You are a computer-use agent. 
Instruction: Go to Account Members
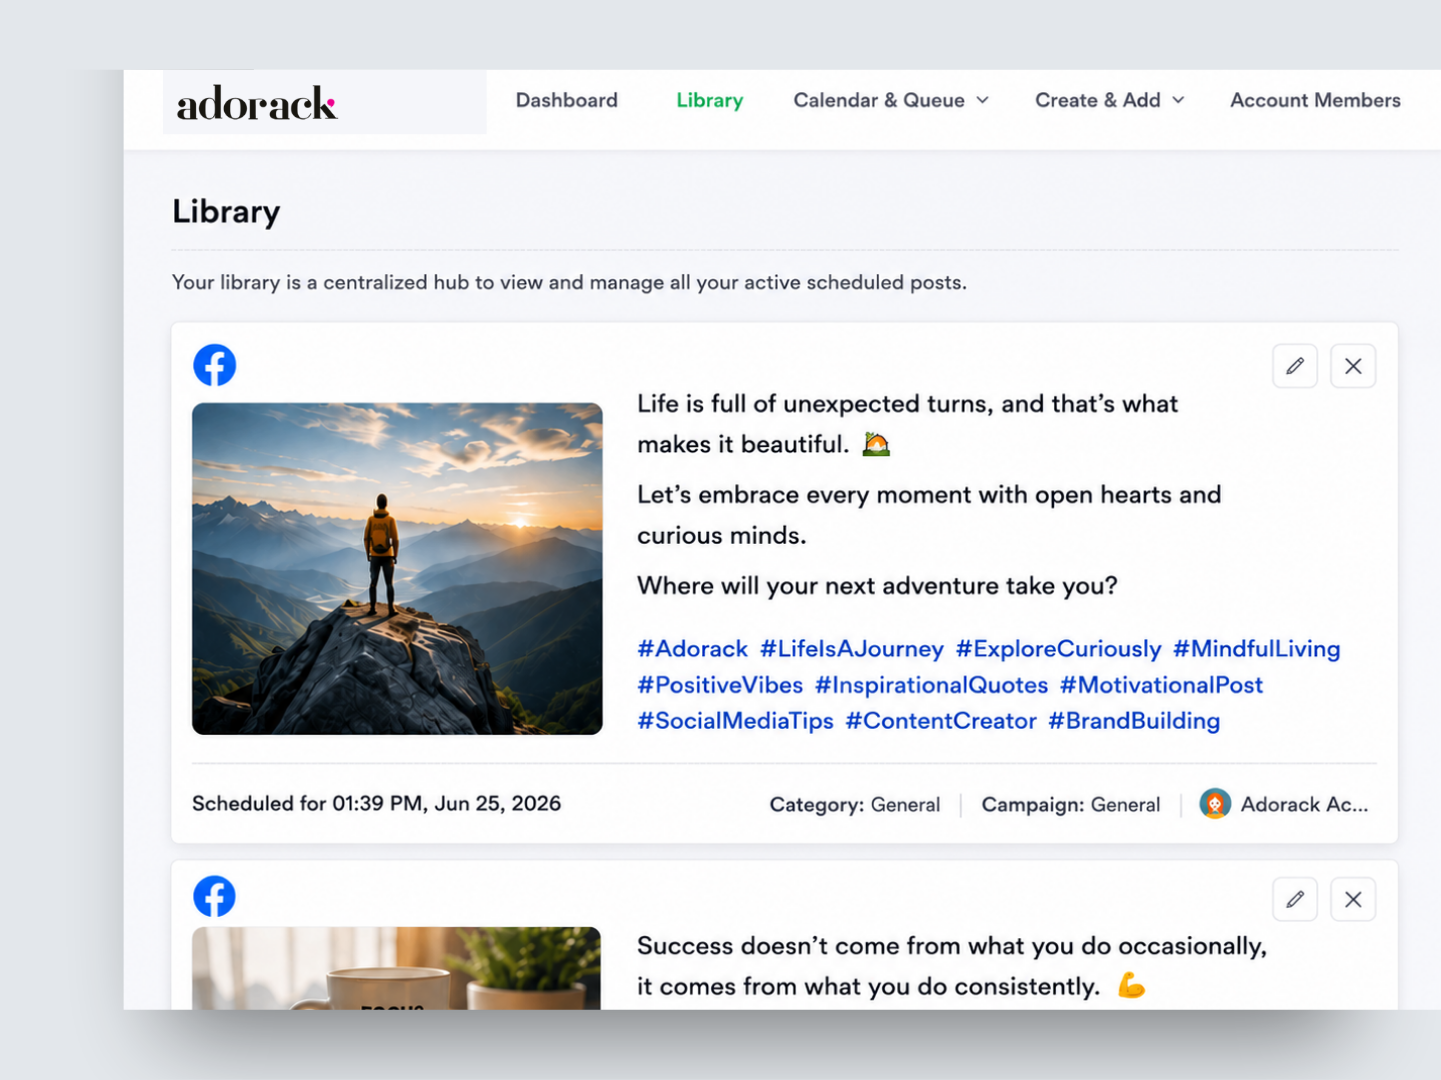click(x=1315, y=100)
